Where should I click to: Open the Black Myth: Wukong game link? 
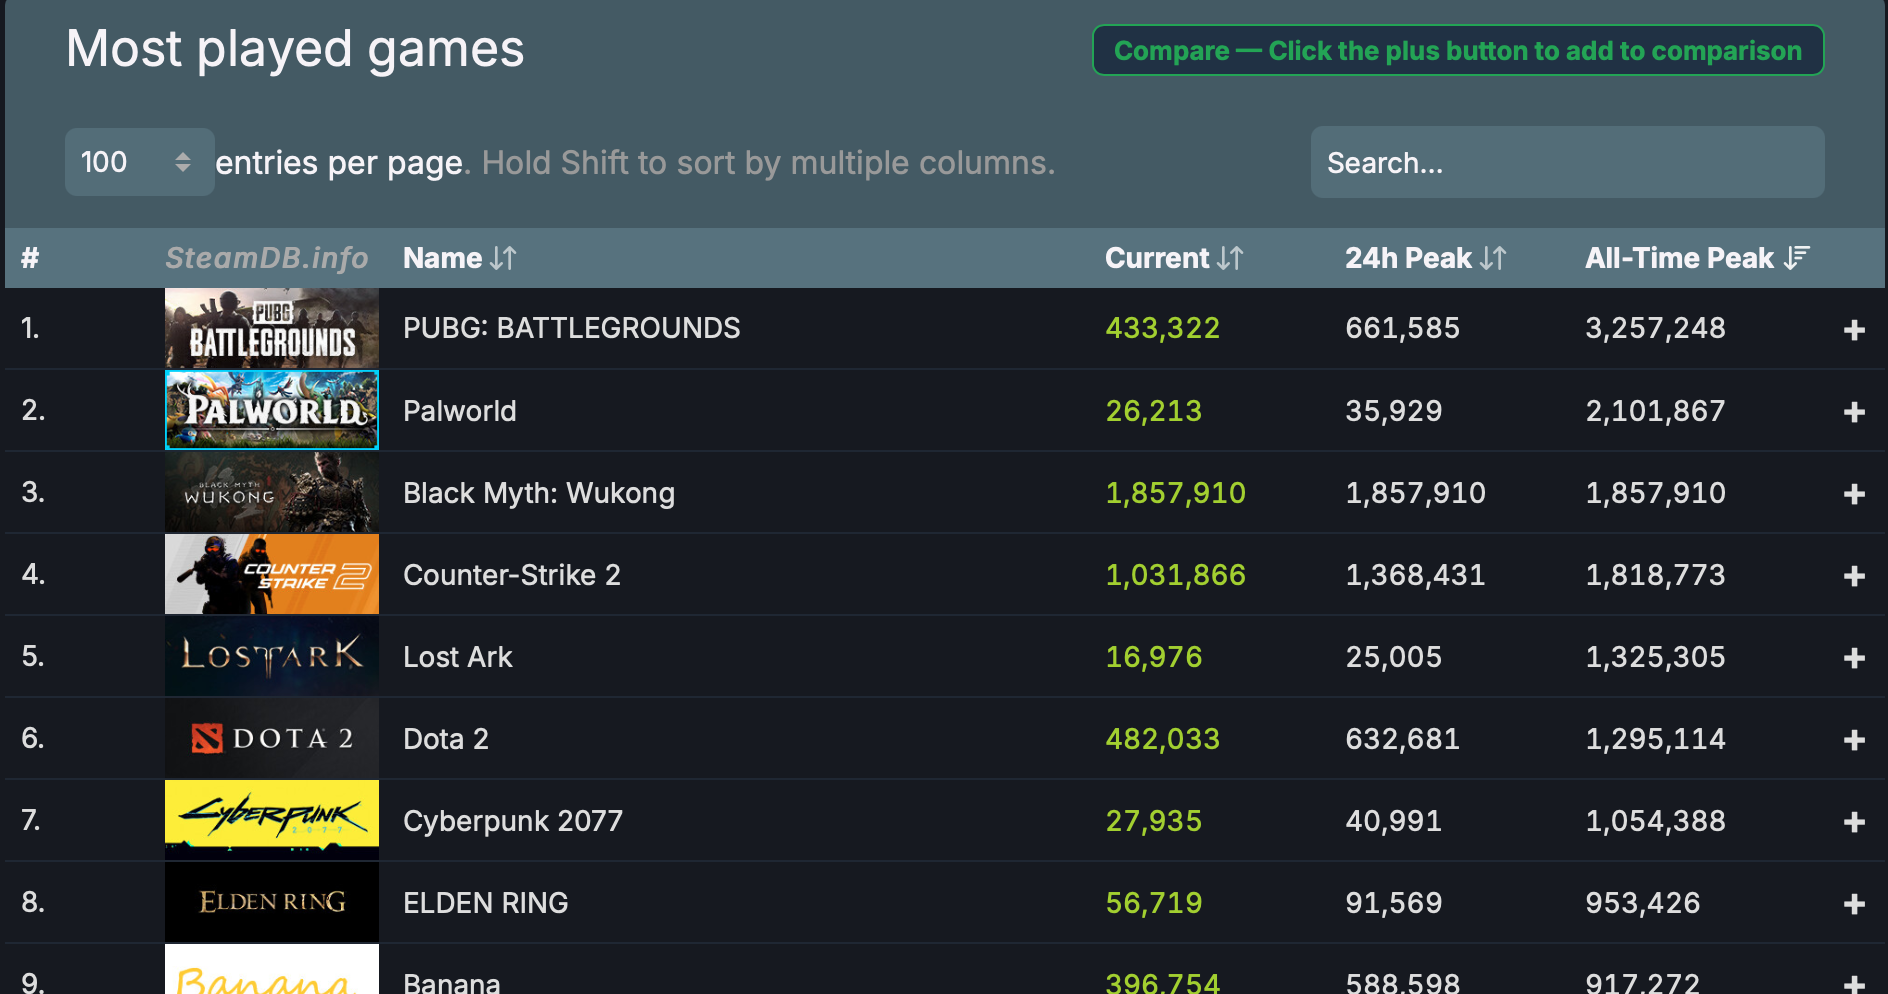pyautogui.click(x=539, y=493)
